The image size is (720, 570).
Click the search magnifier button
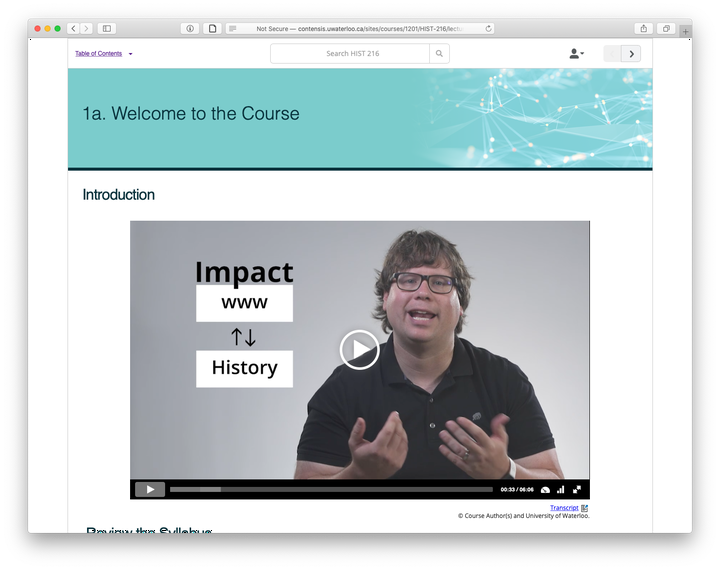point(439,54)
